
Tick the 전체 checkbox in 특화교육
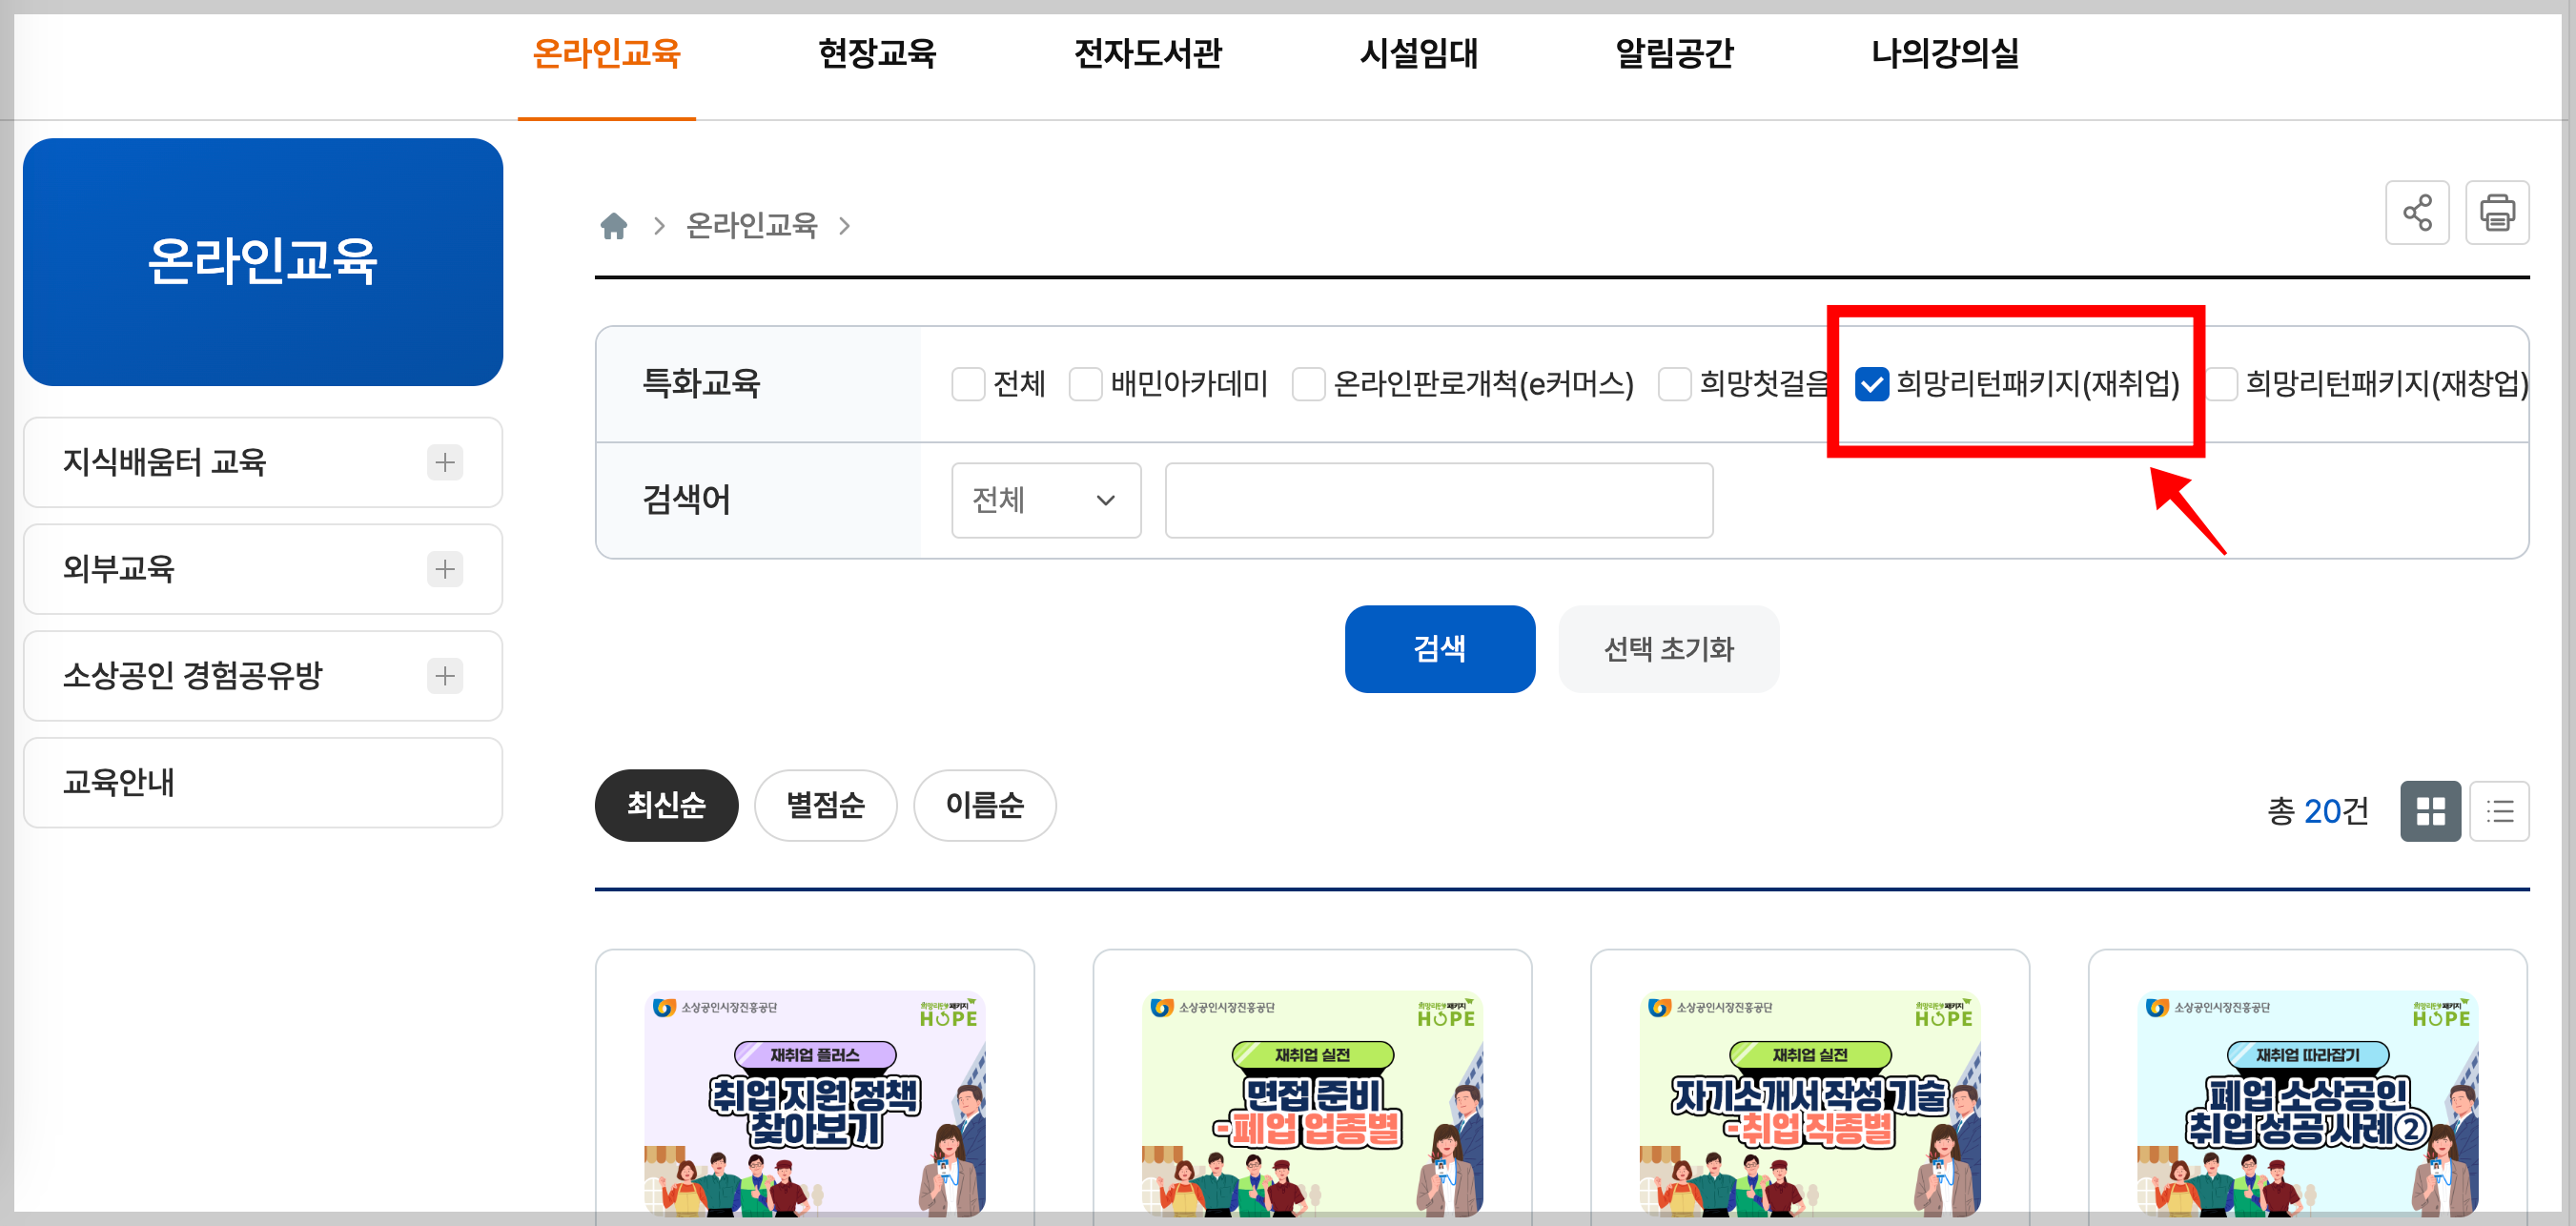(x=968, y=384)
